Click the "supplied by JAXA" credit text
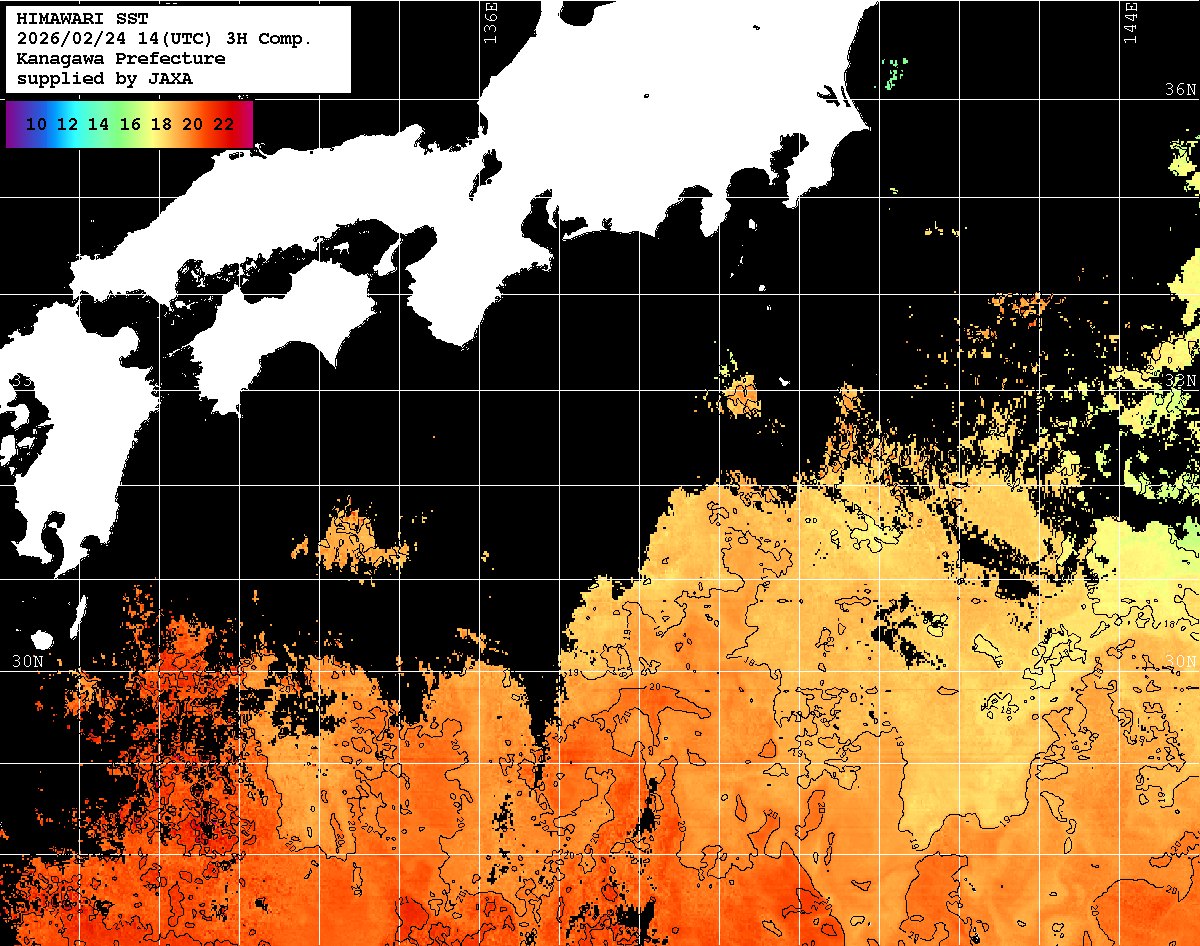 point(104,79)
